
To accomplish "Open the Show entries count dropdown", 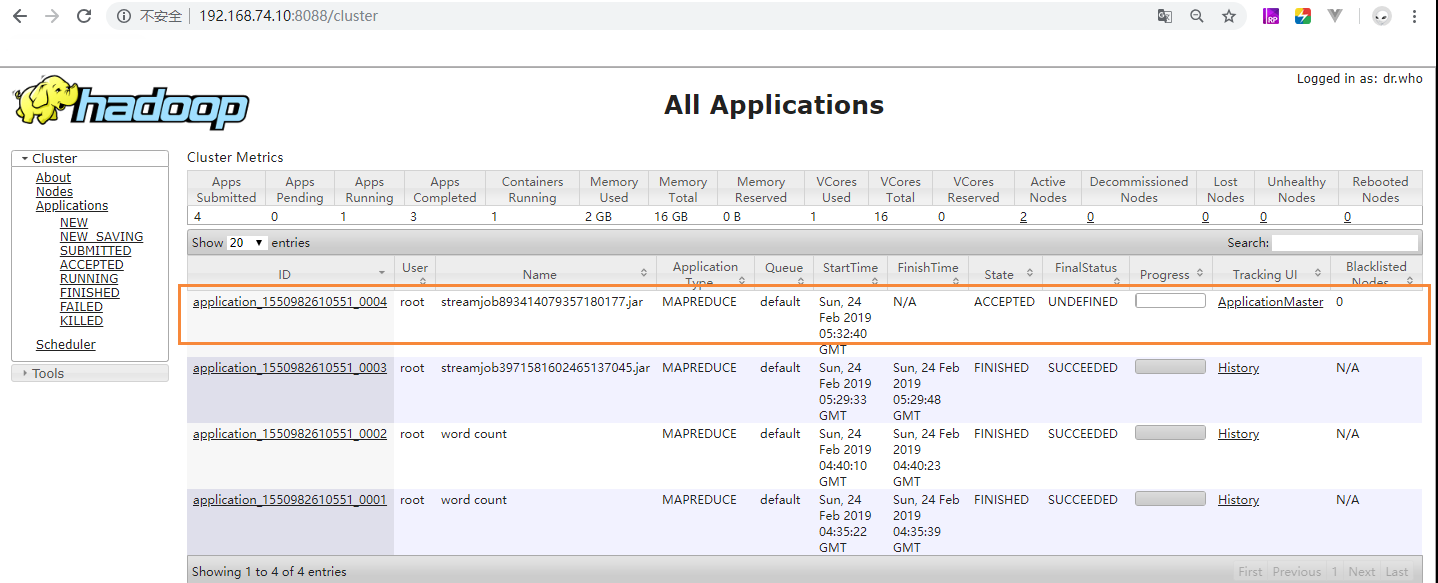I will [247, 243].
